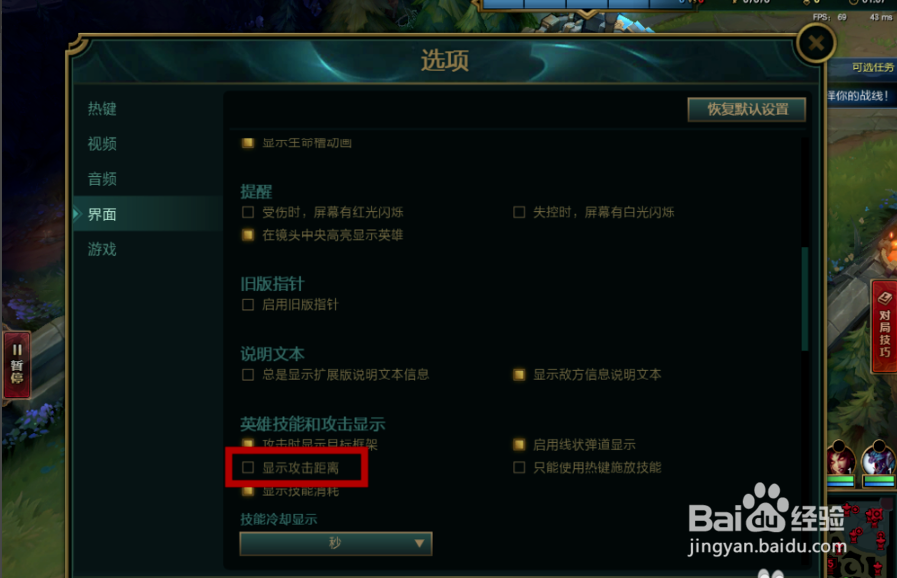Viewport: 897px width, 578px height.
Task: Go to the 游戏 tab
Action: (102, 249)
